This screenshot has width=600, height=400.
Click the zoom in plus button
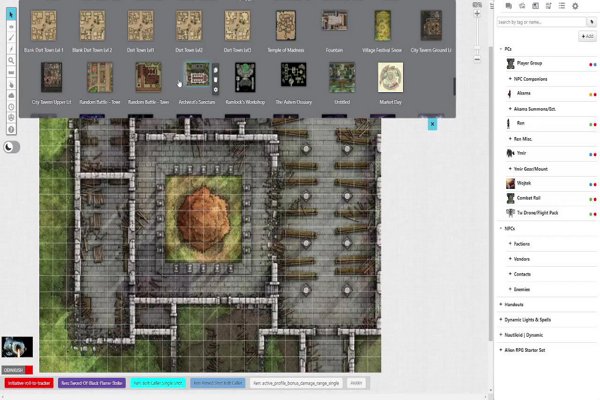477,14
